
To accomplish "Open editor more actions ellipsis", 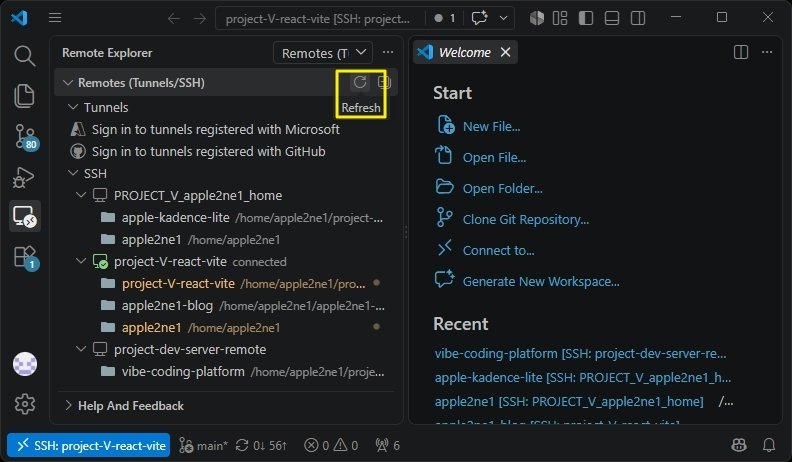I will pos(767,52).
